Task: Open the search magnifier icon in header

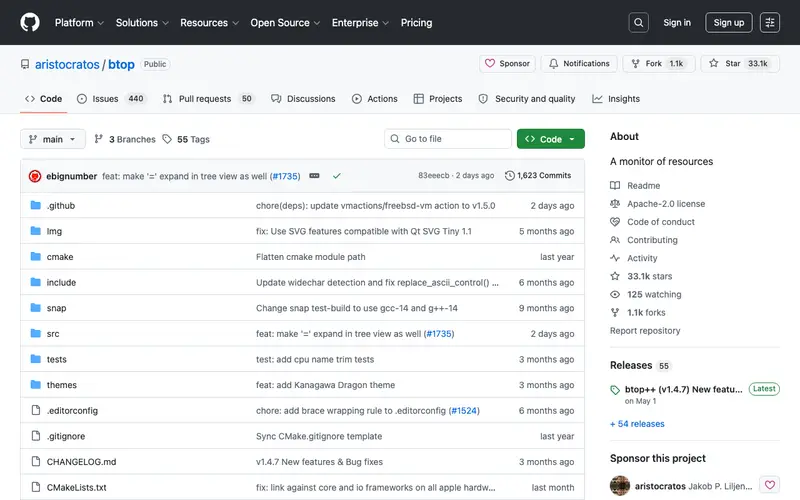Action: (638, 22)
